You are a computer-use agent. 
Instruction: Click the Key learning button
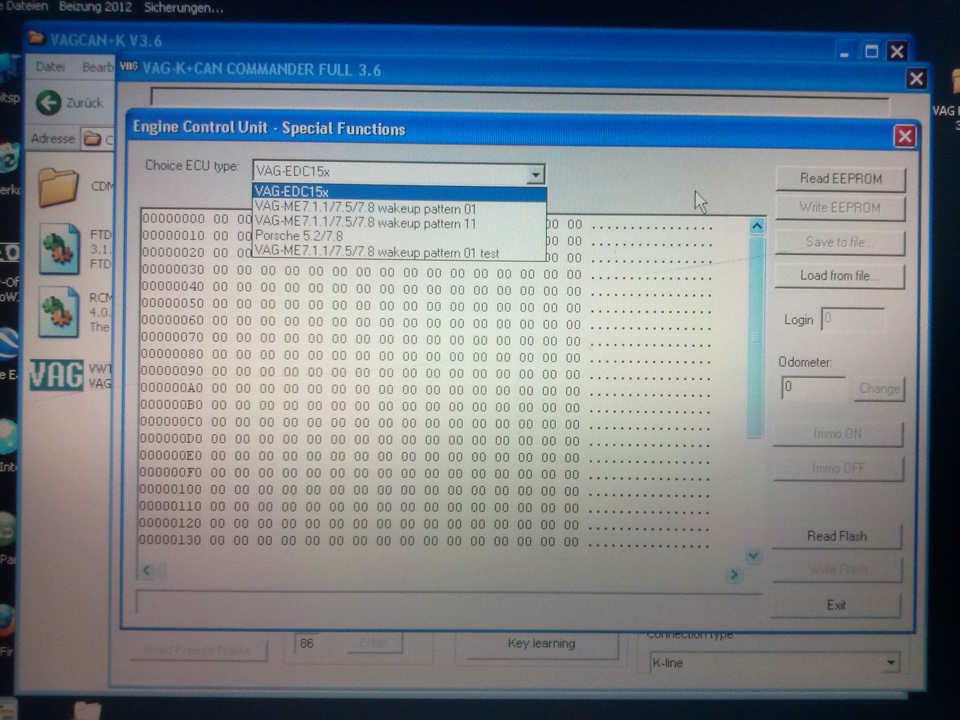tap(541, 644)
